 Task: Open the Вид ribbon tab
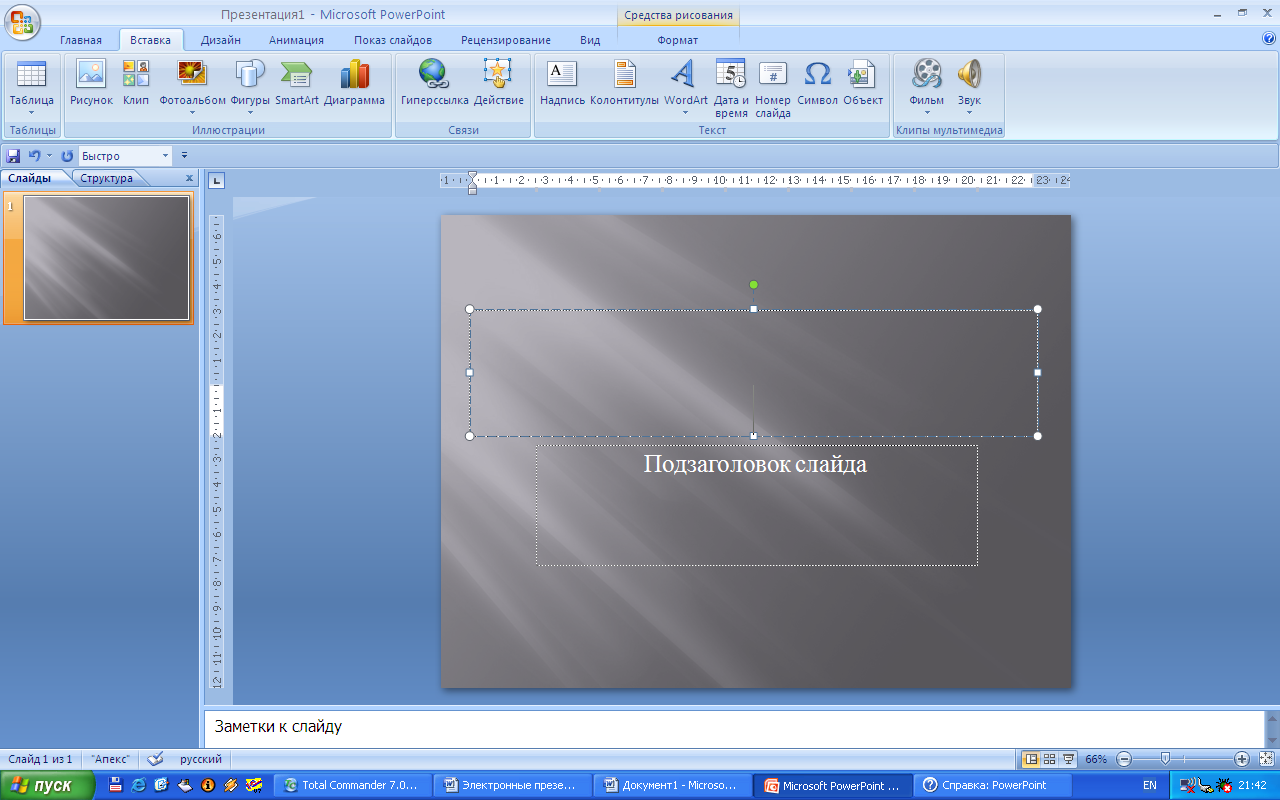point(590,40)
